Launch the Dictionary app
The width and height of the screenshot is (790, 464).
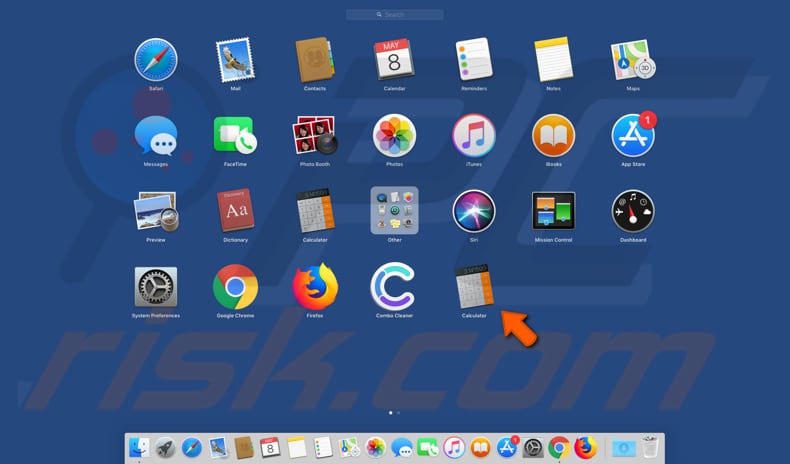click(235, 211)
